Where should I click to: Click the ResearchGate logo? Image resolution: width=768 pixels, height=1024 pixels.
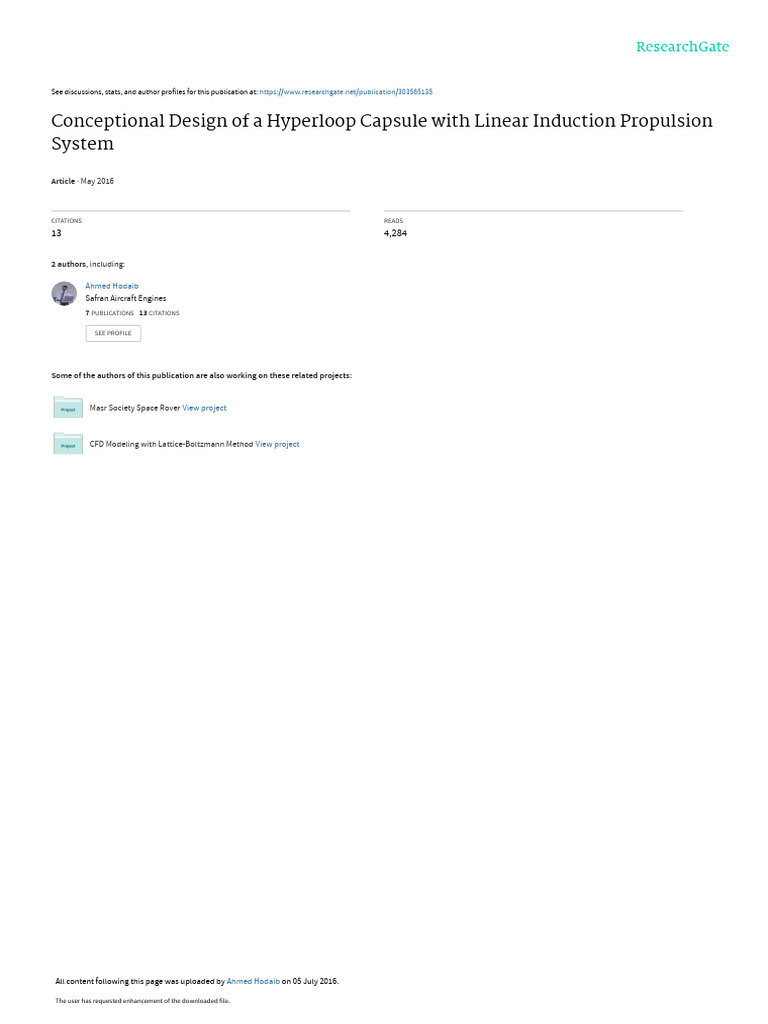682,46
